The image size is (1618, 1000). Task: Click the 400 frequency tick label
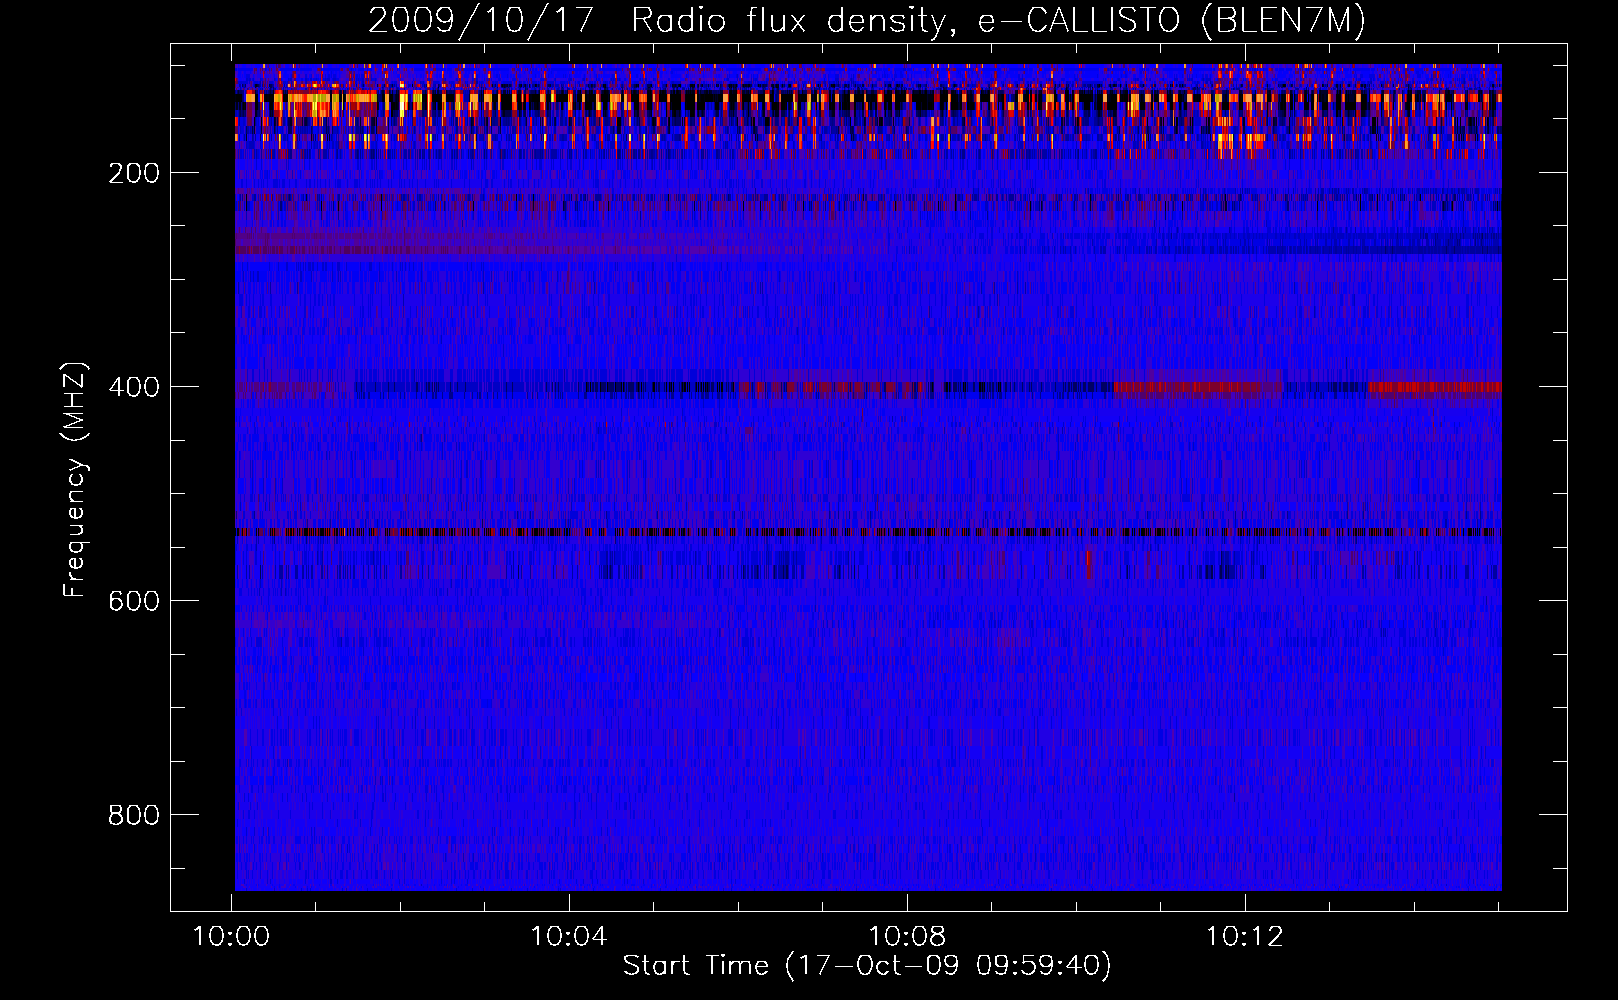[x=134, y=387]
